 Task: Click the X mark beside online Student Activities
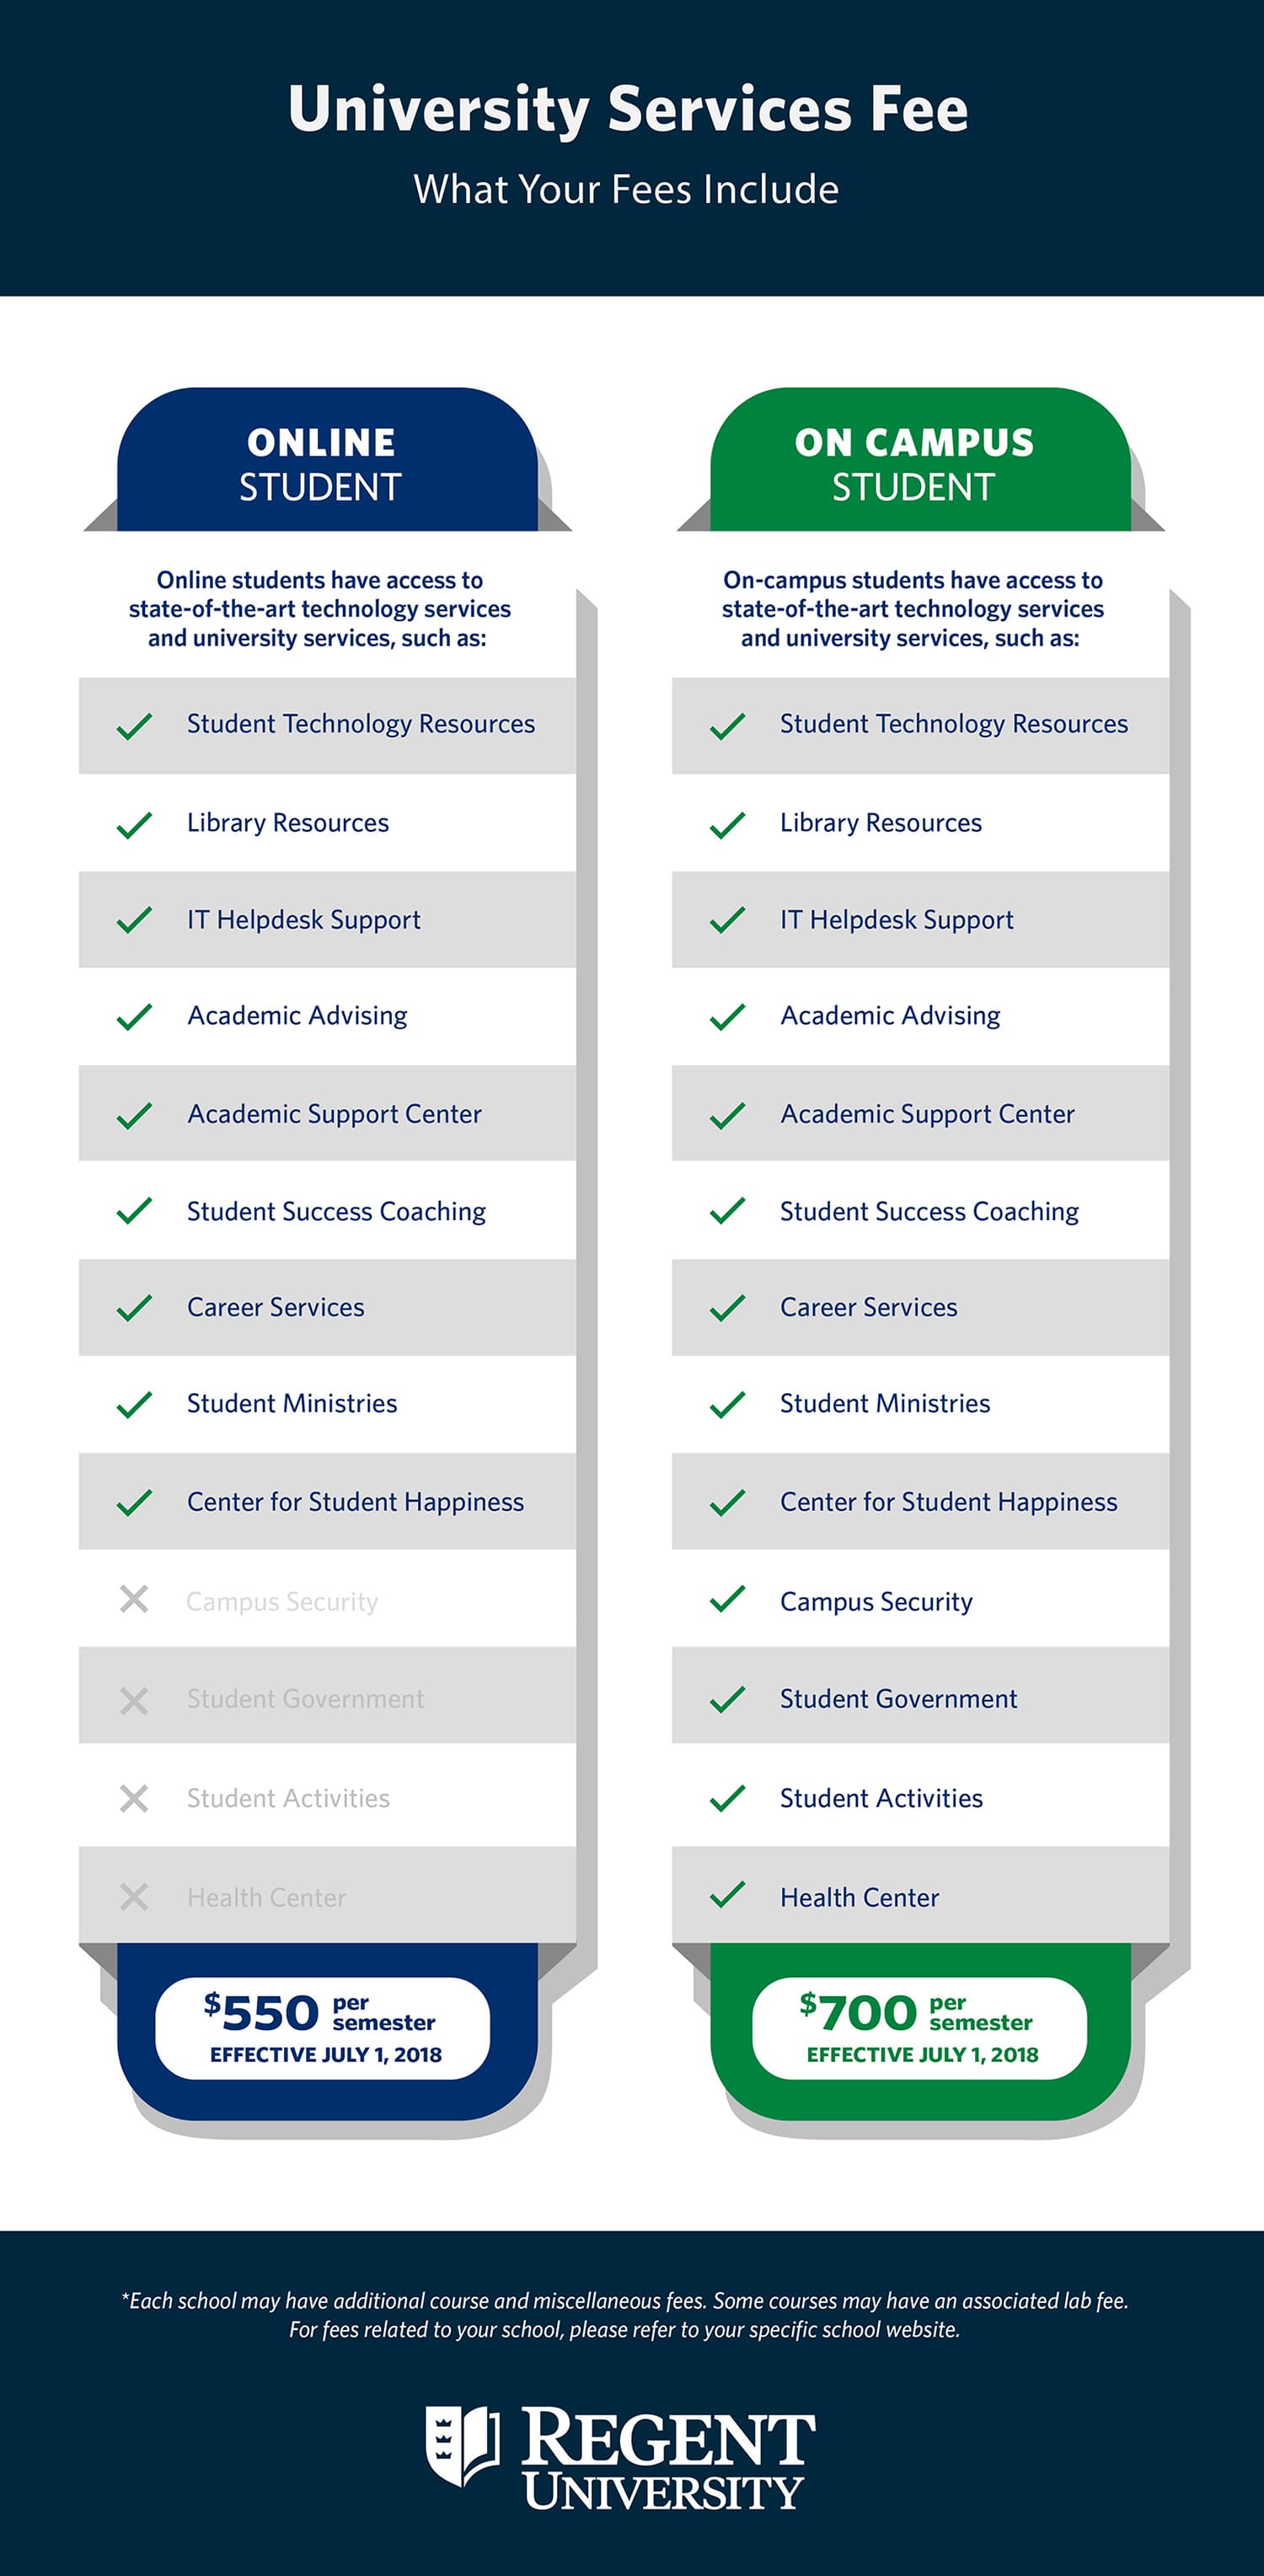pos(134,1798)
